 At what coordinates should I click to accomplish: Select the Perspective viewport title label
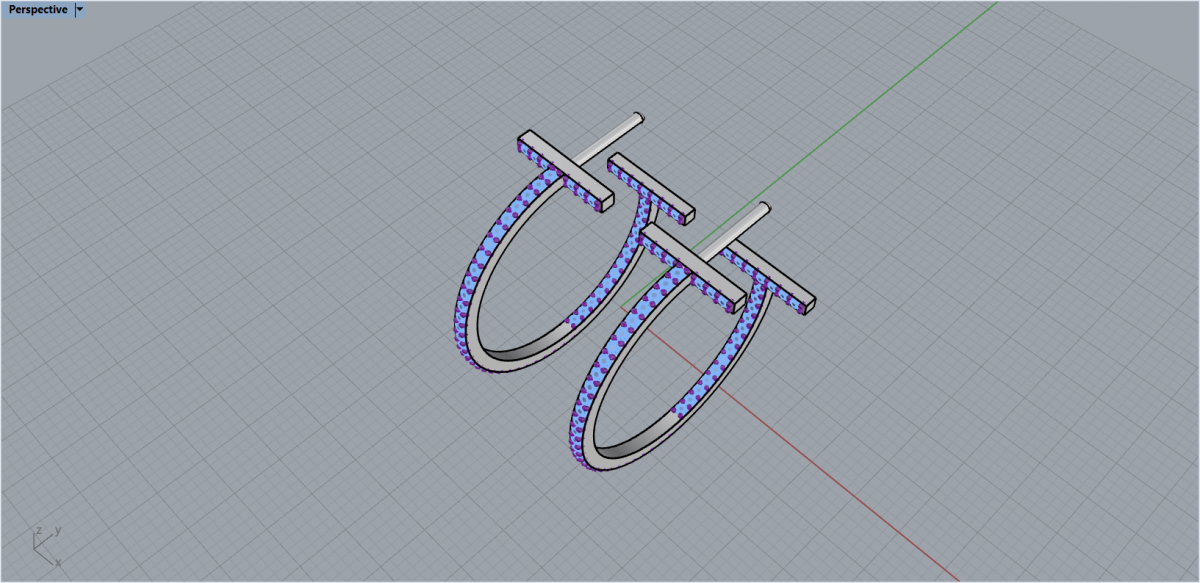(x=38, y=9)
